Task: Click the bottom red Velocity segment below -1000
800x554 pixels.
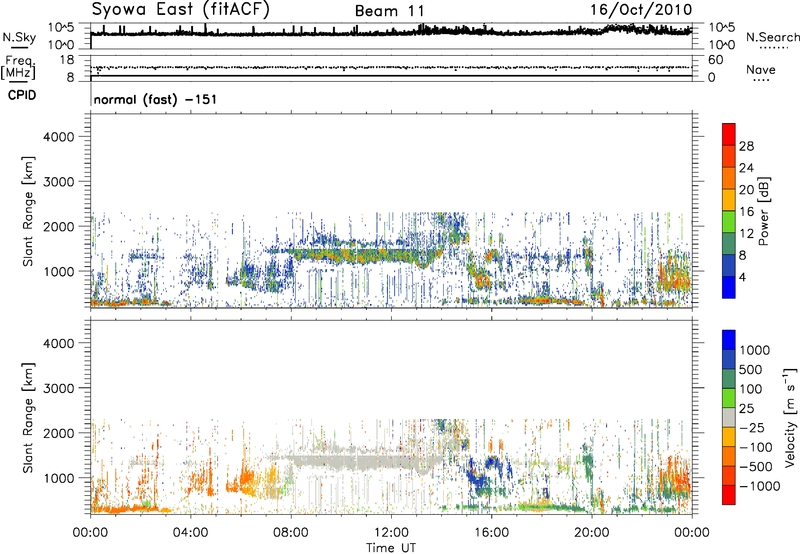Action: [x=729, y=495]
